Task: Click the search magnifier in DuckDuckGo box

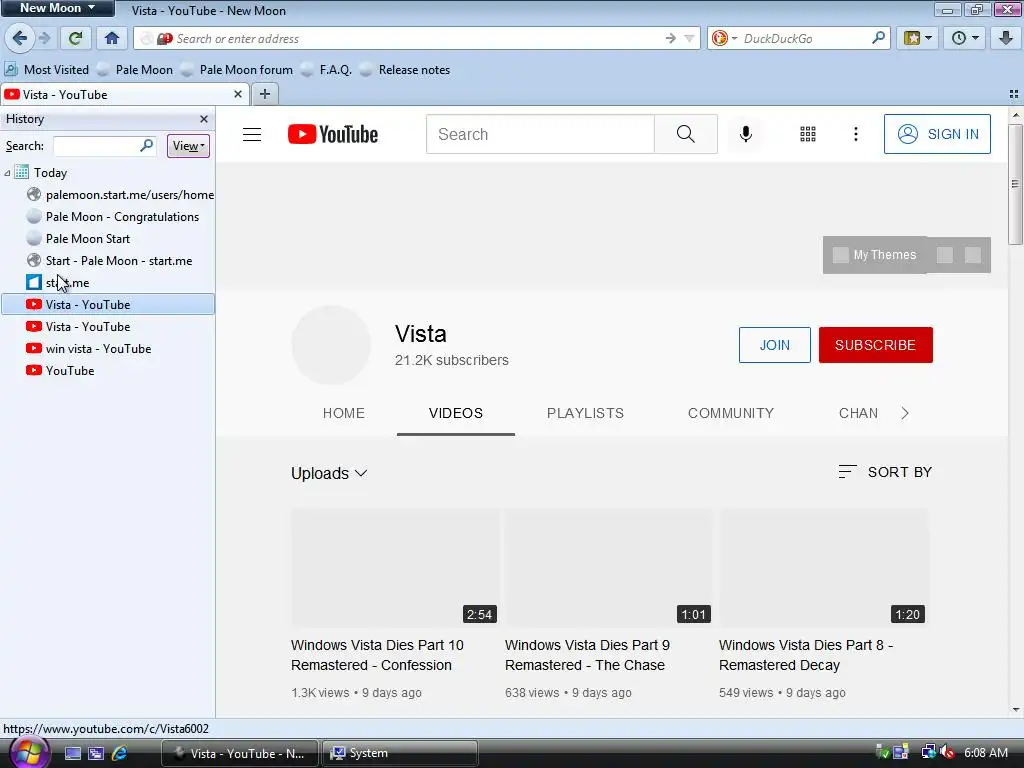Action: (x=878, y=38)
